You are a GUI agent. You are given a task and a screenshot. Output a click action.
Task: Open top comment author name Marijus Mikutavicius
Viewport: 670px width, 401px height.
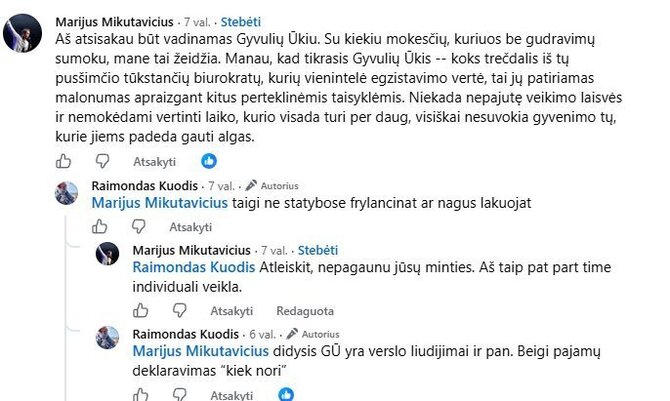tap(115, 22)
